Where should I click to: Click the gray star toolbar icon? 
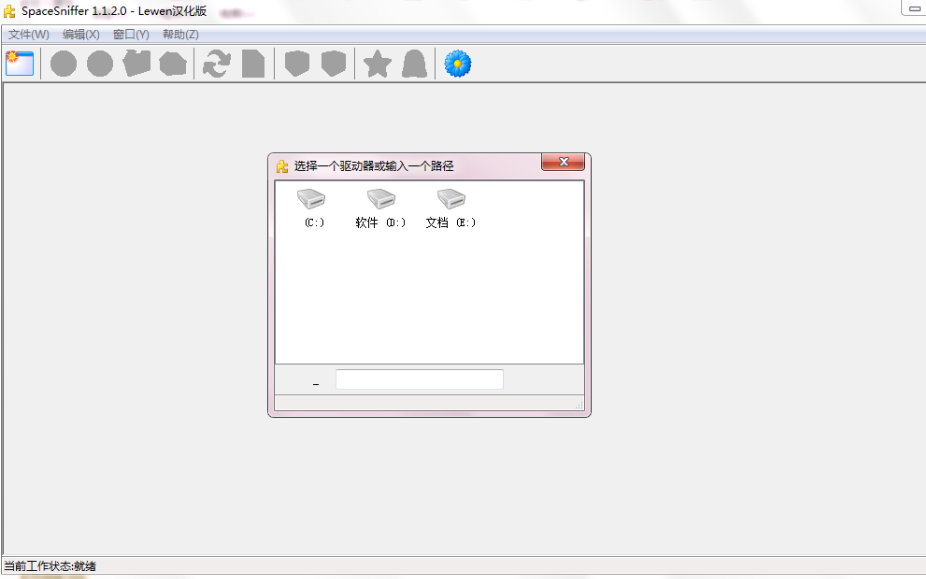pos(377,64)
